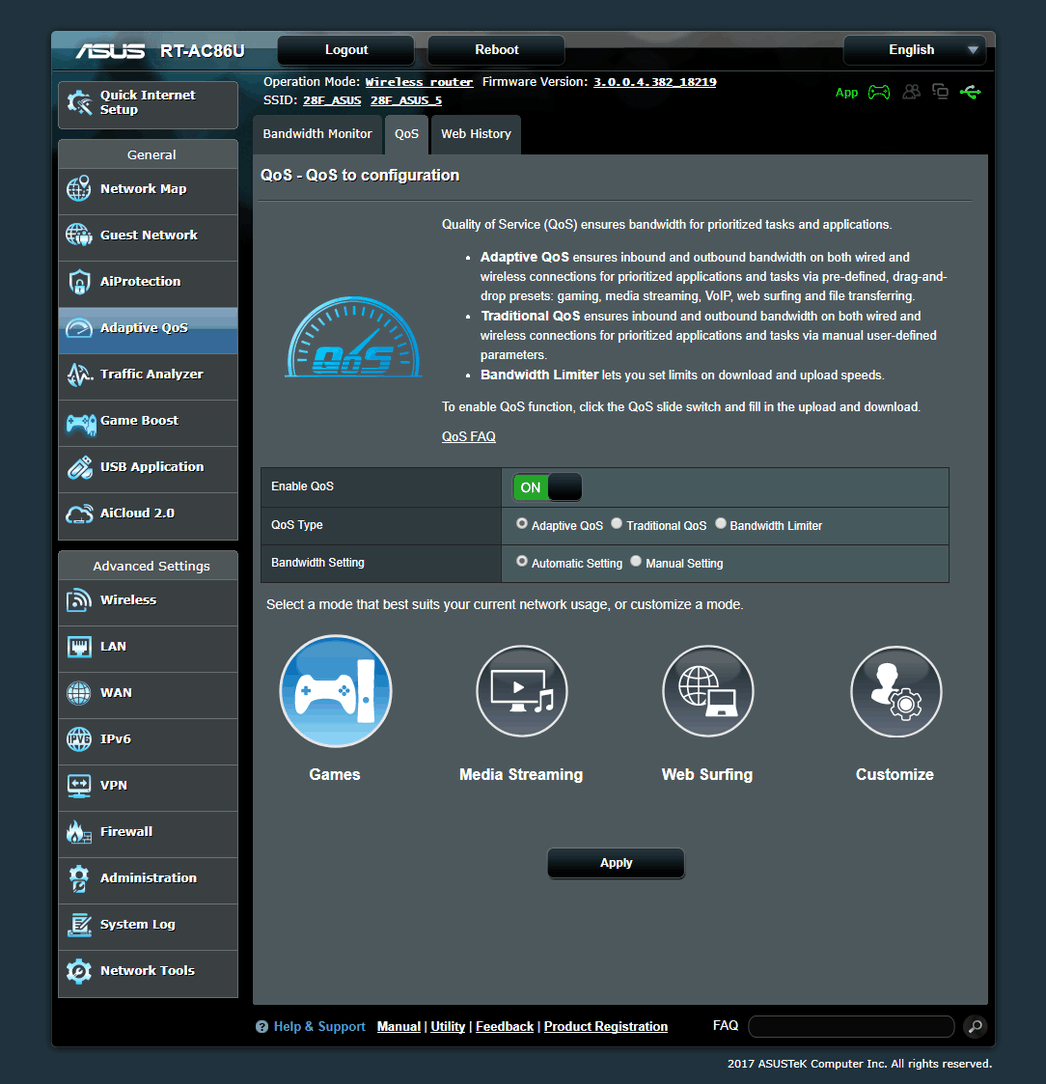Viewport: 1046px width, 1084px height.
Task: Click the System Log notepad icon
Action: tap(79, 924)
